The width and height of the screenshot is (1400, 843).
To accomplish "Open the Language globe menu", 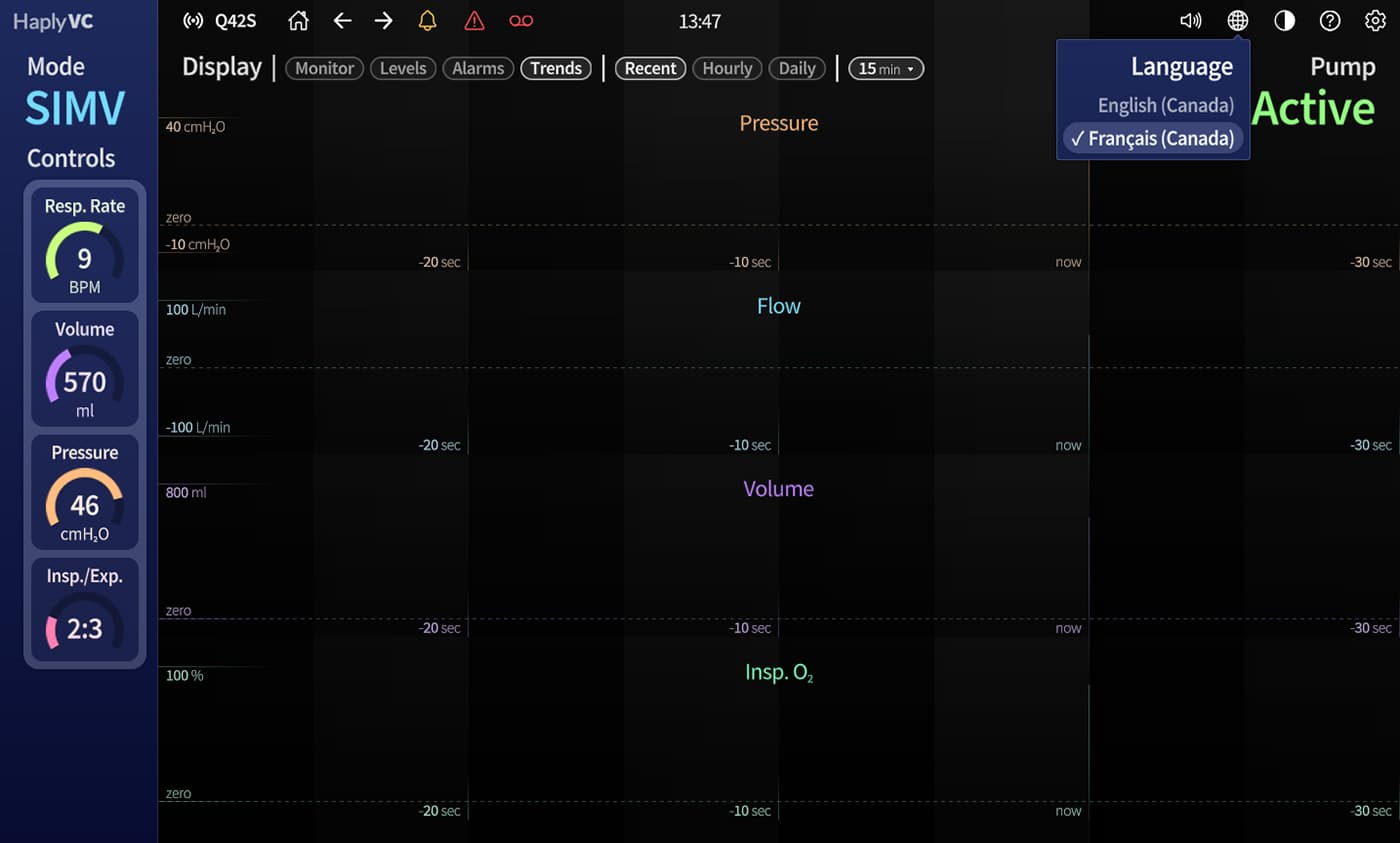I will pyautogui.click(x=1237, y=19).
